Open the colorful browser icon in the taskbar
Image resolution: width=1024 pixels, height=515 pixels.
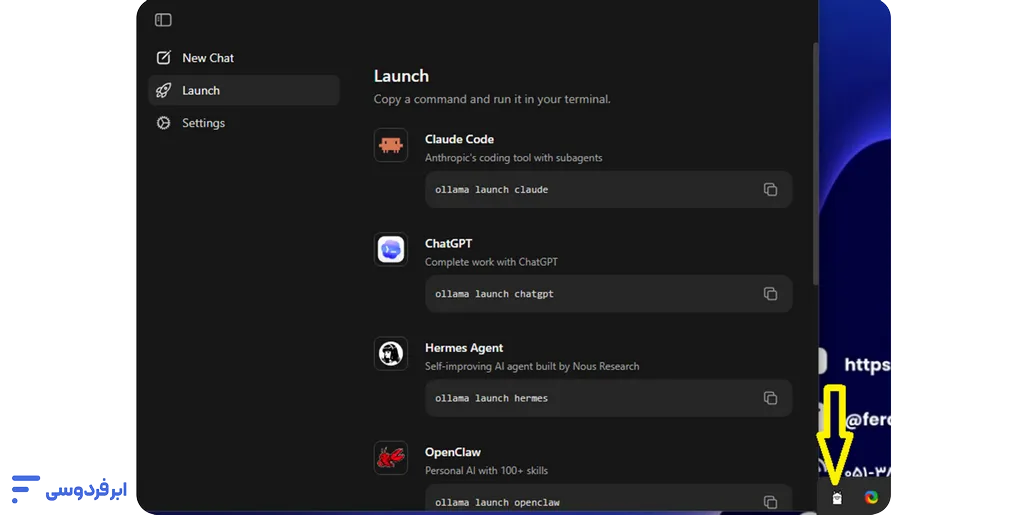(x=871, y=498)
